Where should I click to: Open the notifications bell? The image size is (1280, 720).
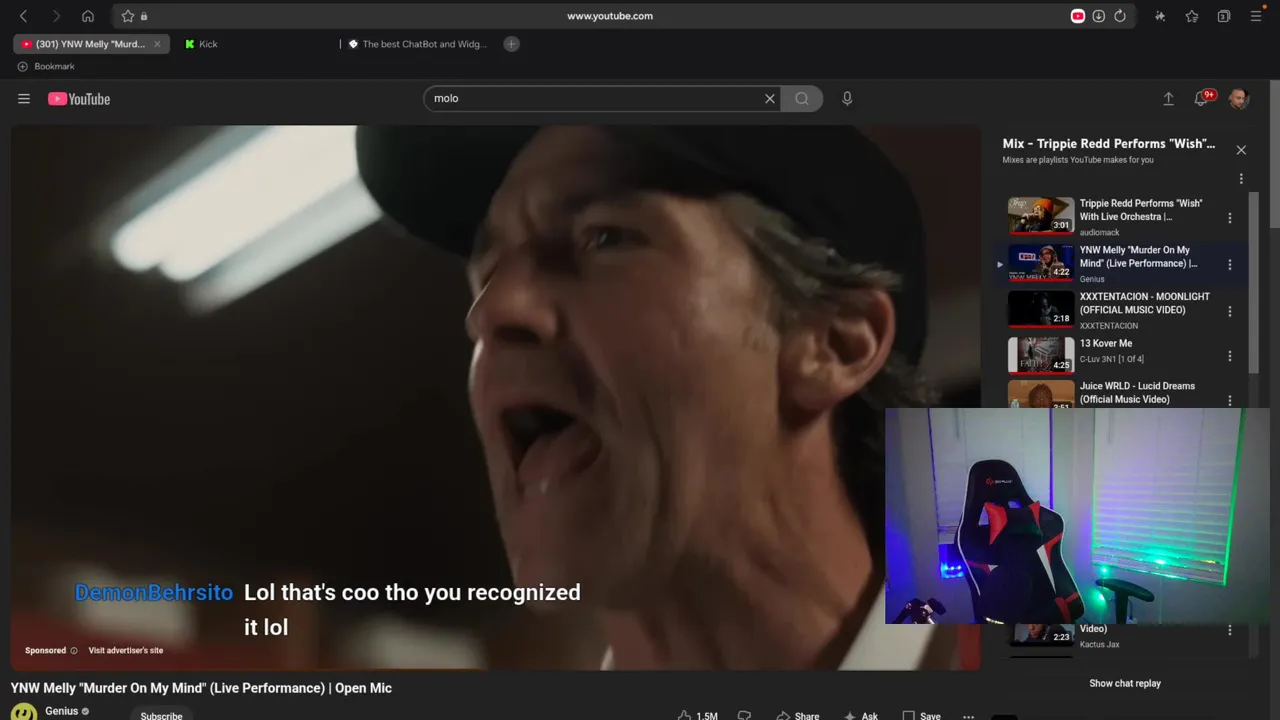point(1201,98)
